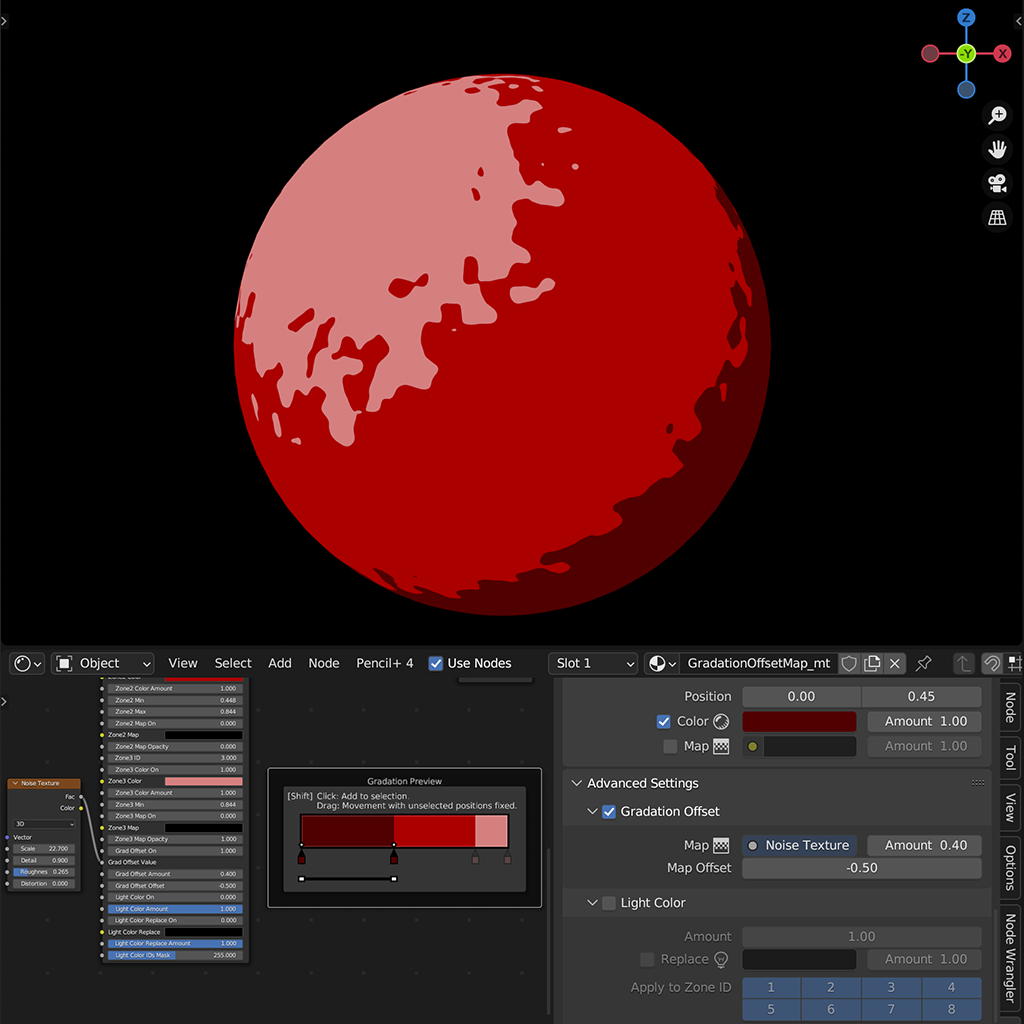The height and width of the screenshot is (1024, 1024).
Task: Open the Slot 1 dropdown
Action: pyautogui.click(x=594, y=663)
